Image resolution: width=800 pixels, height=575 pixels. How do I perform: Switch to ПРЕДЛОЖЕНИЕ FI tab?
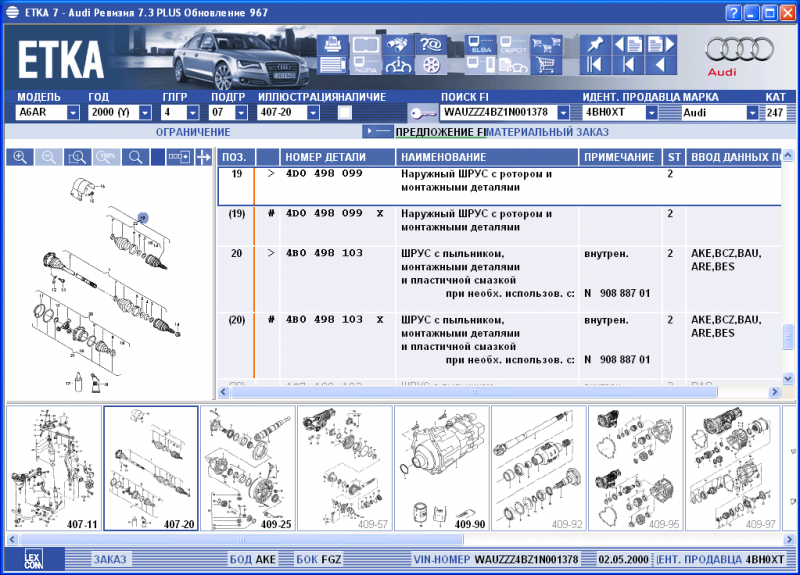pos(441,132)
